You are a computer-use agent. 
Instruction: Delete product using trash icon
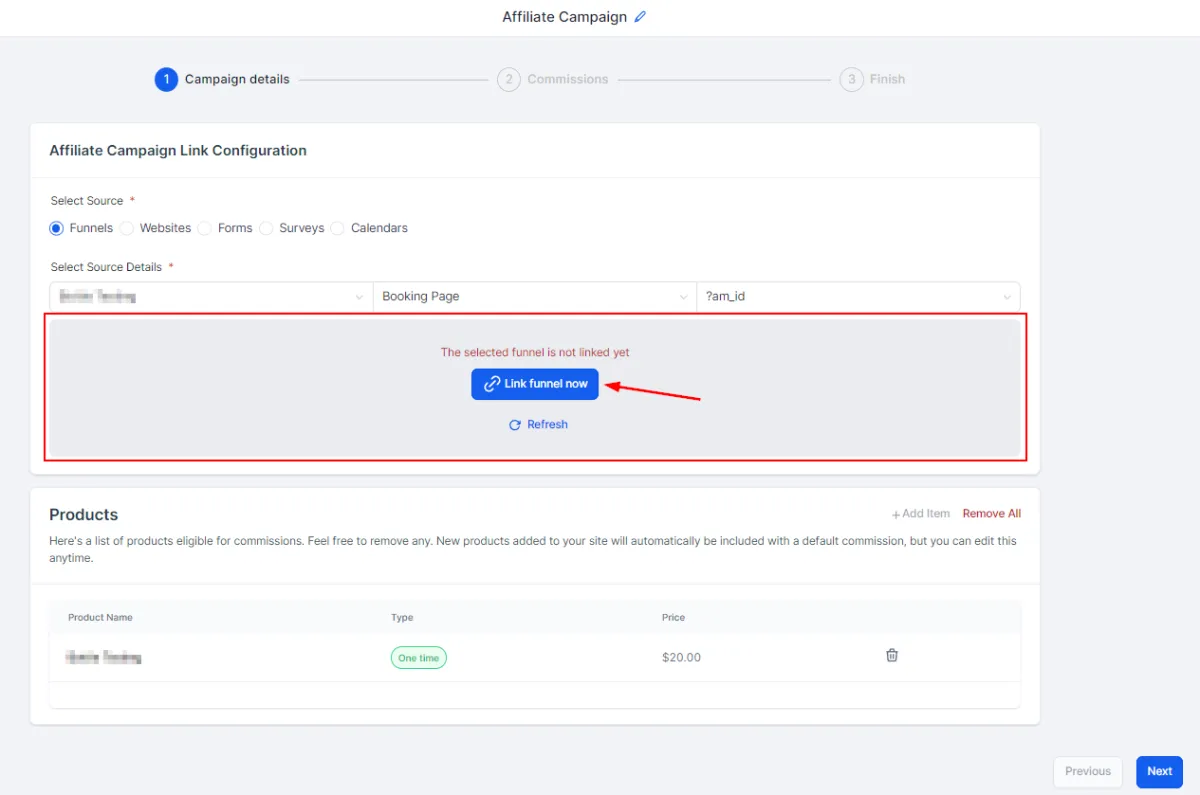coord(892,656)
